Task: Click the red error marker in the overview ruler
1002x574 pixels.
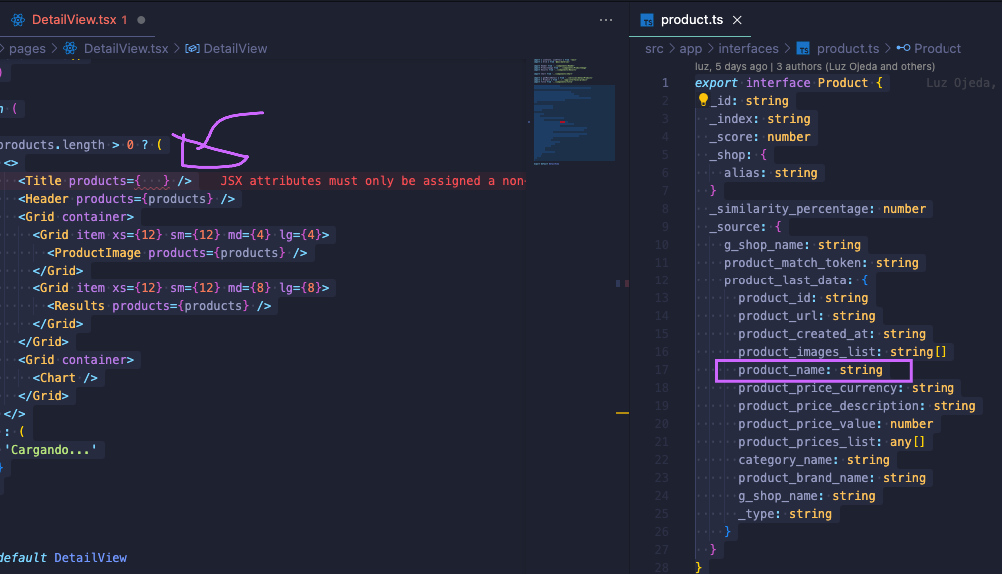Action: pyautogui.click(x=626, y=283)
